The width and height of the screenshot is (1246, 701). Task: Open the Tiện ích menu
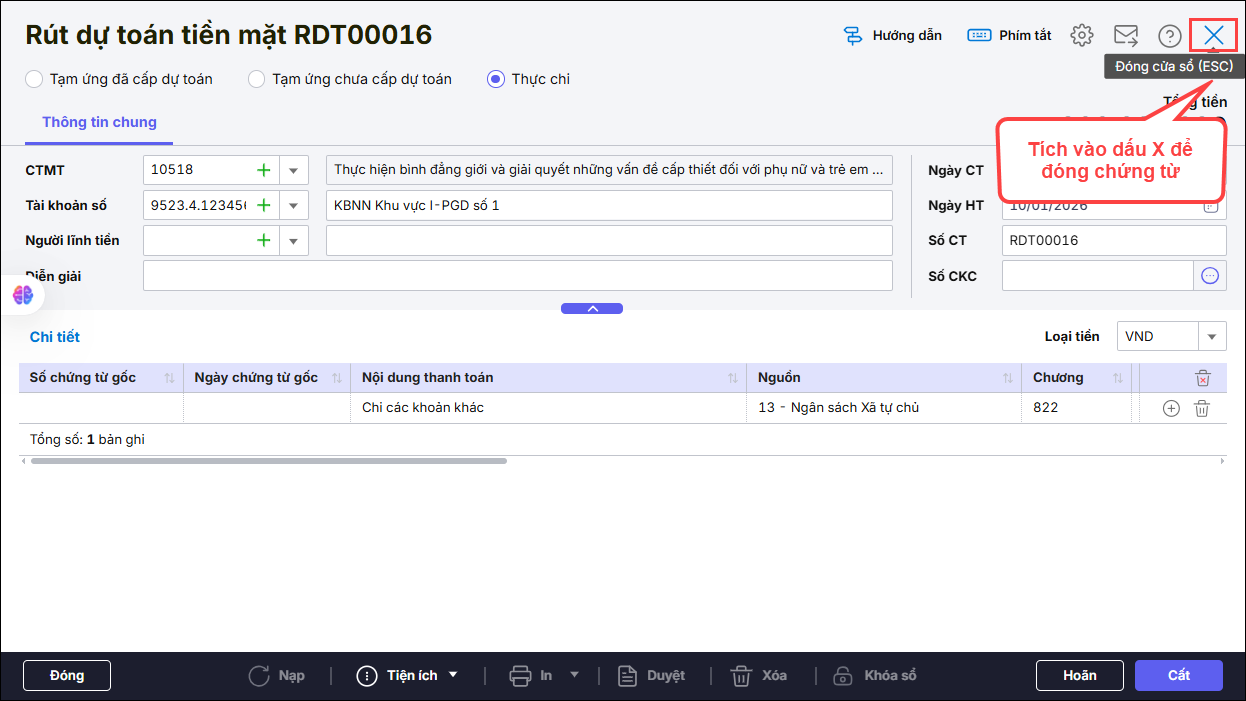click(408, 675)
